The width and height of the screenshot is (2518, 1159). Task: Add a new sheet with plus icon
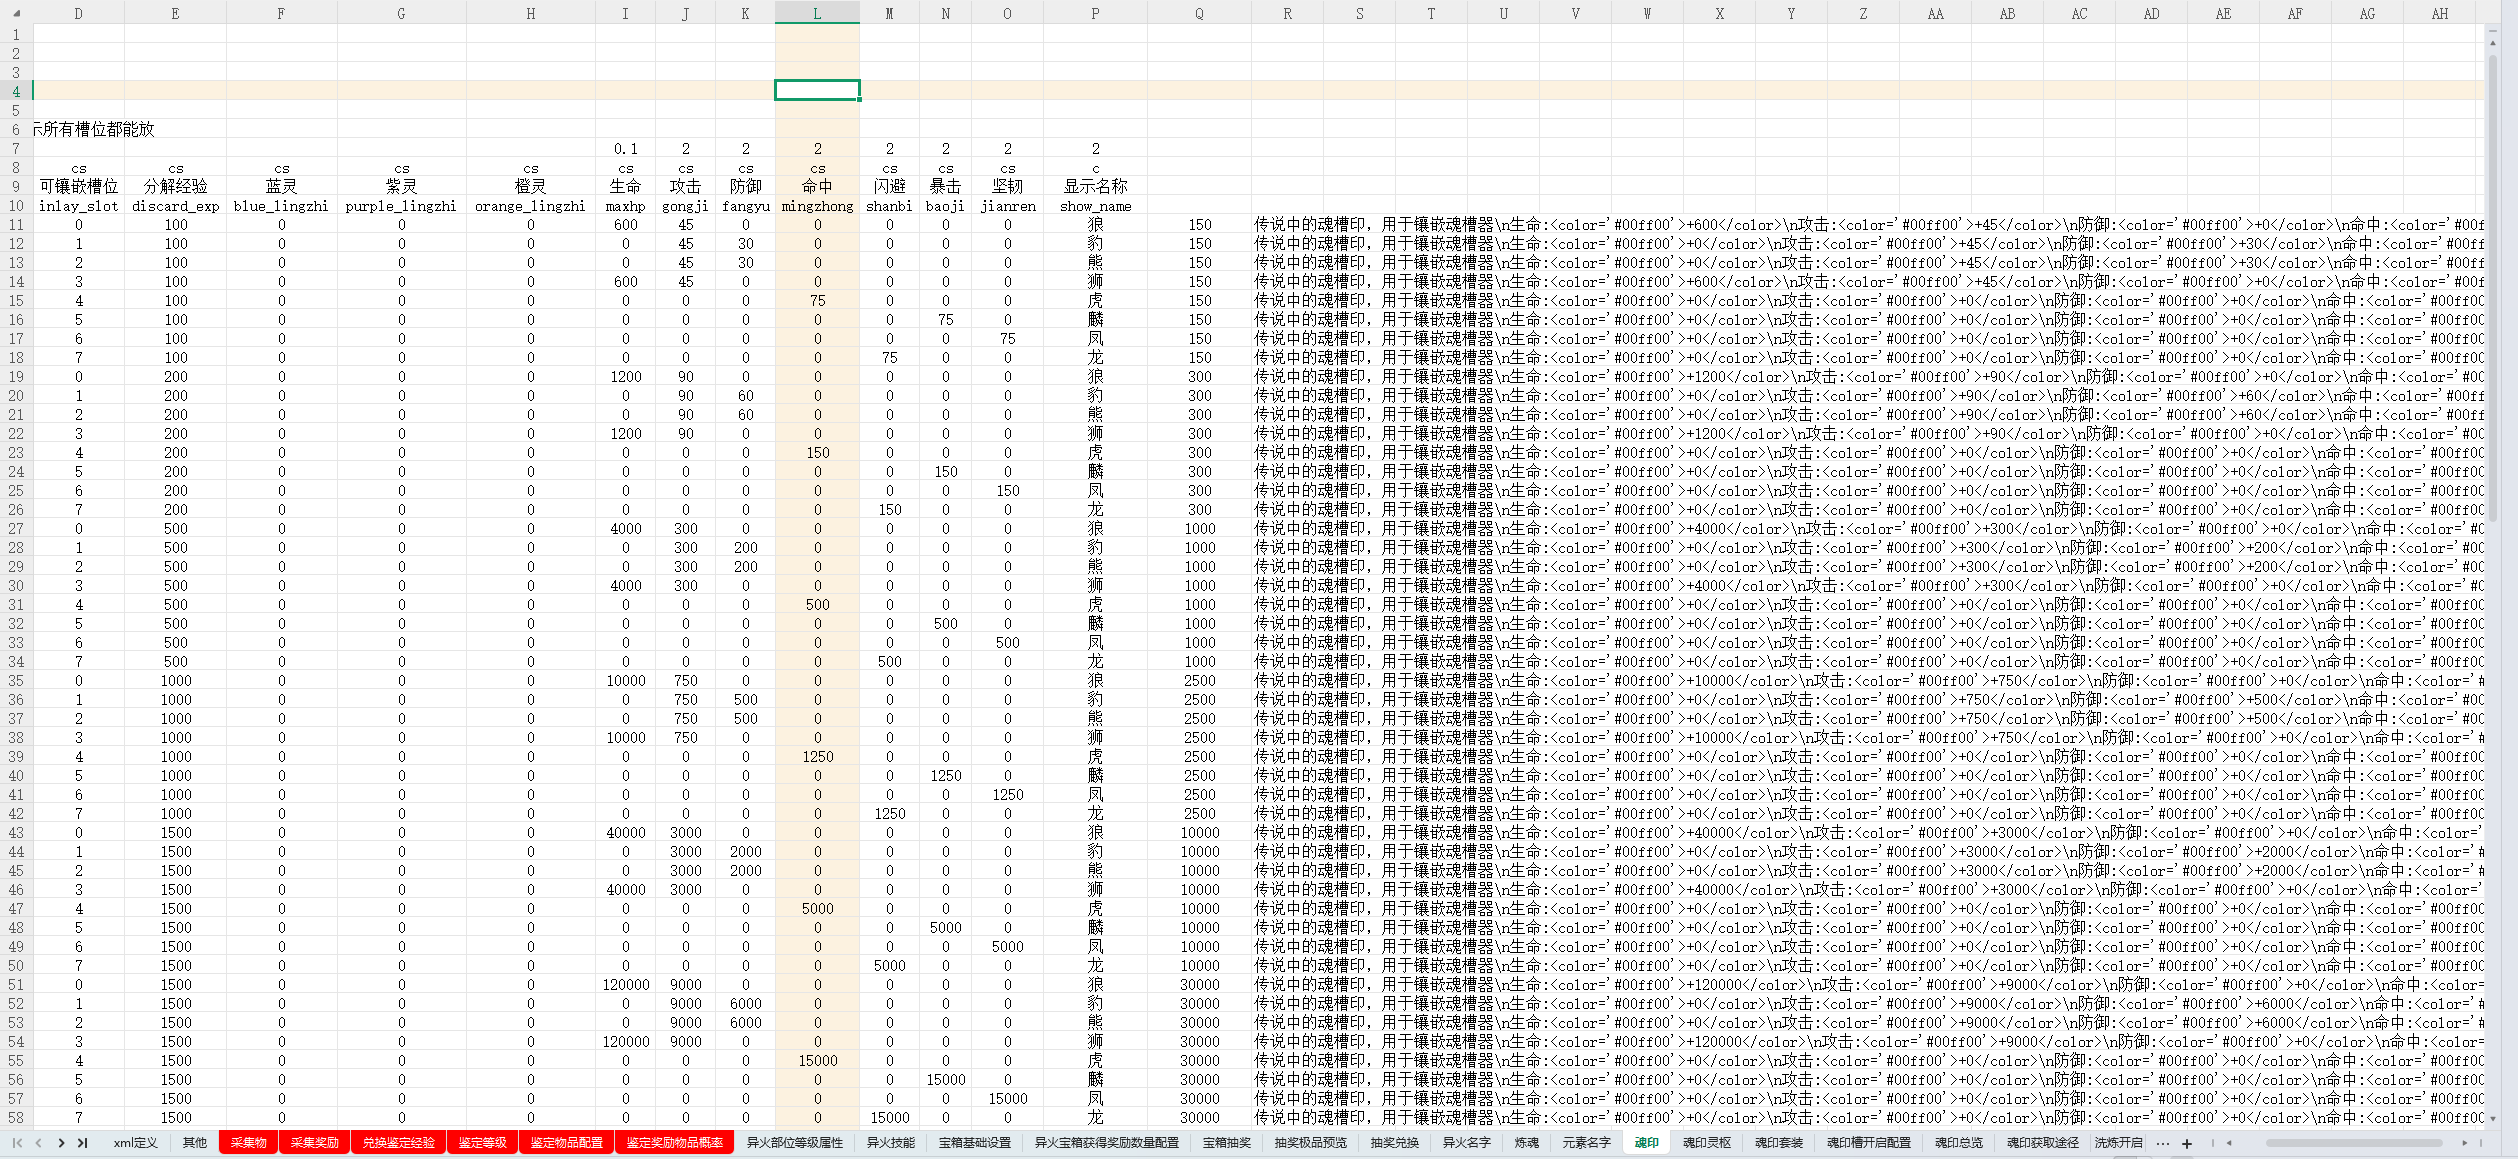tap(2187, 1143)
